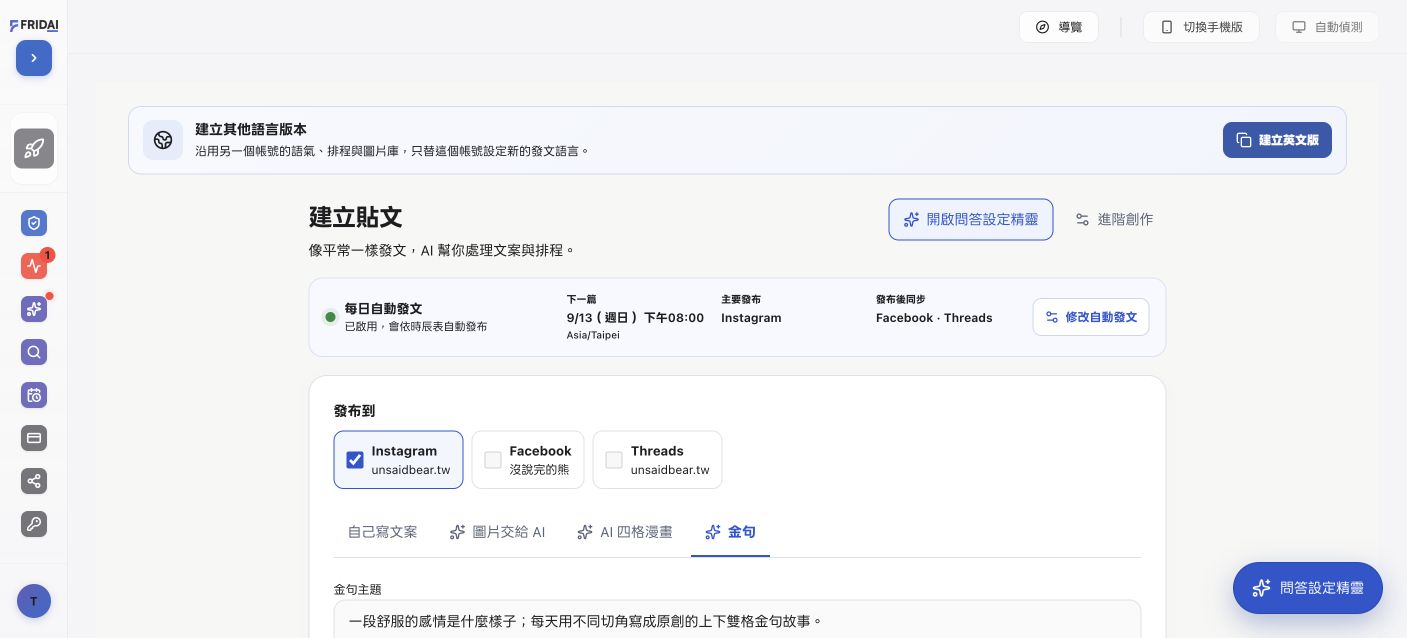Screen dimensions: 1407x638
Task: Open floating 問答設定精靈 button
Action: [x=1308, y=588]
